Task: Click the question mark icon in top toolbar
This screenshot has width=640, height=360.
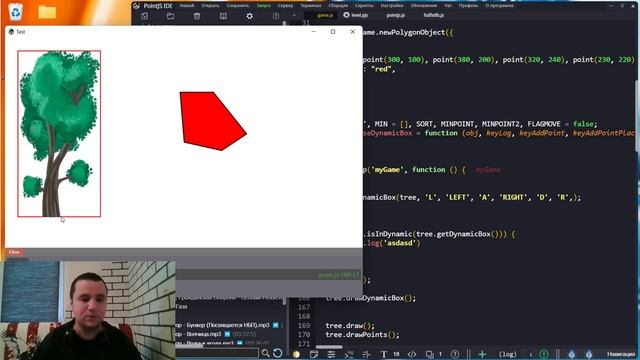Action: click(276, 16)
